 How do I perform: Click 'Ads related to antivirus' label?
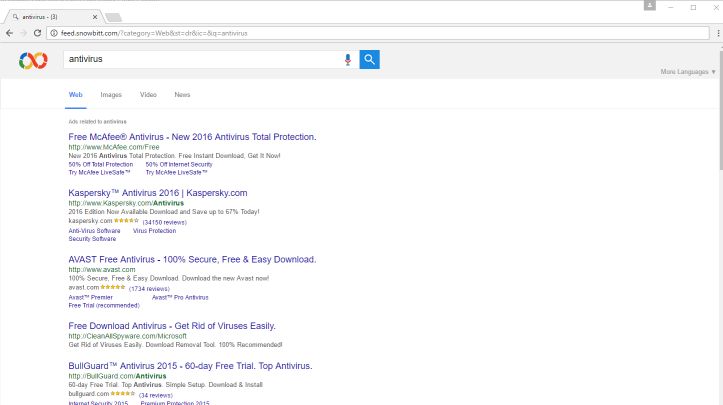coord(97,122)
